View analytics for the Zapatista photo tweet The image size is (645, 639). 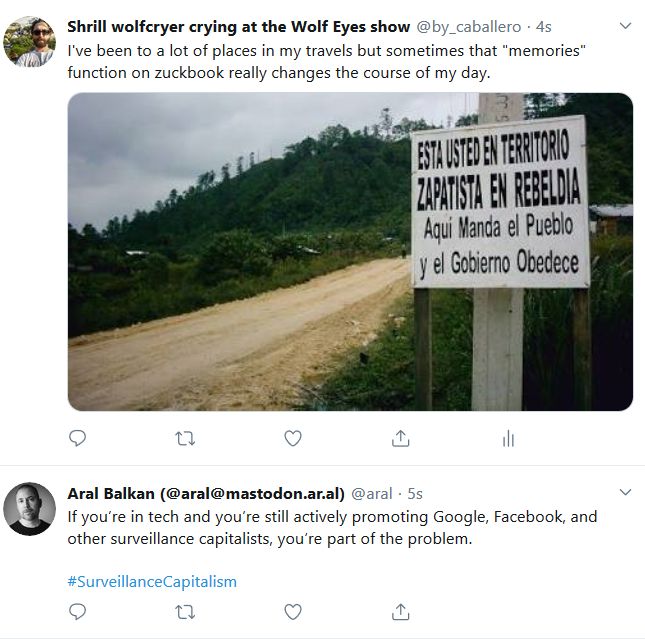coord(508,438)
